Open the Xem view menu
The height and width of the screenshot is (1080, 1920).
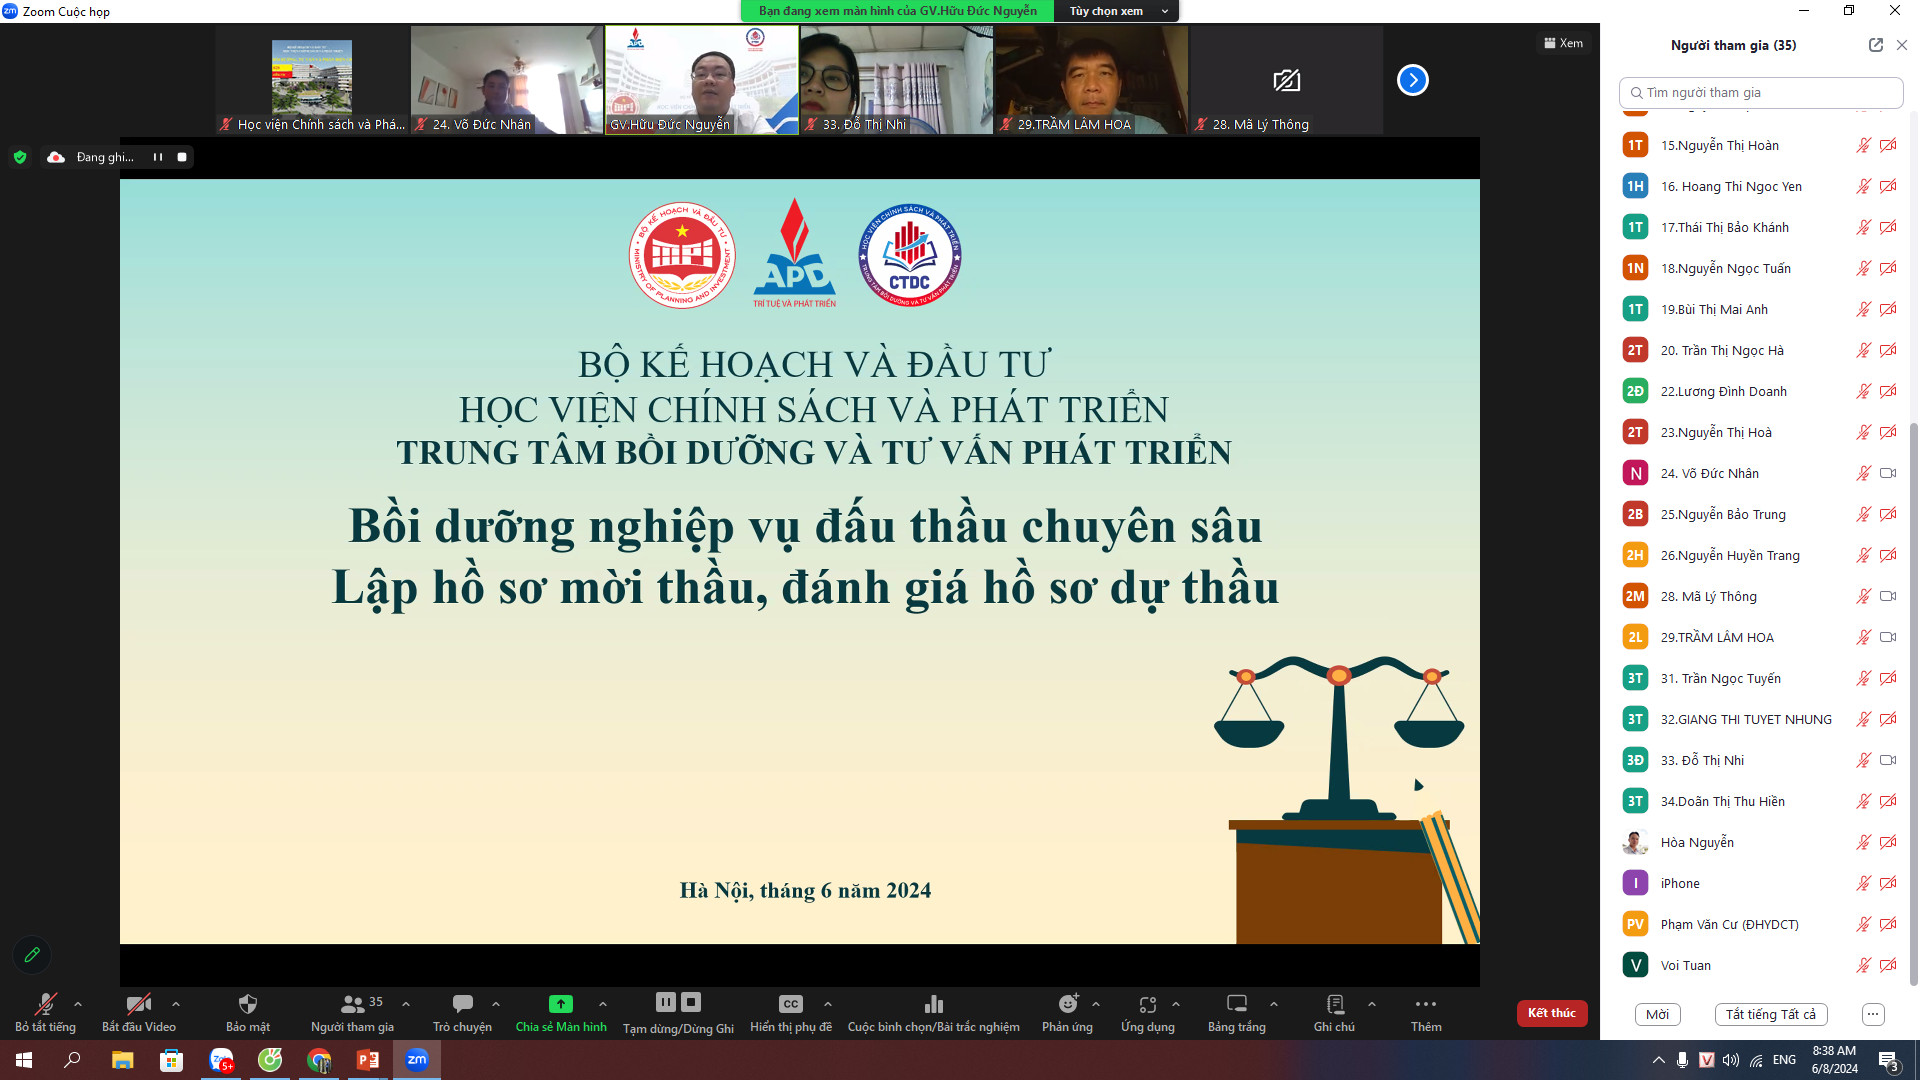(x=1563, y=43)
